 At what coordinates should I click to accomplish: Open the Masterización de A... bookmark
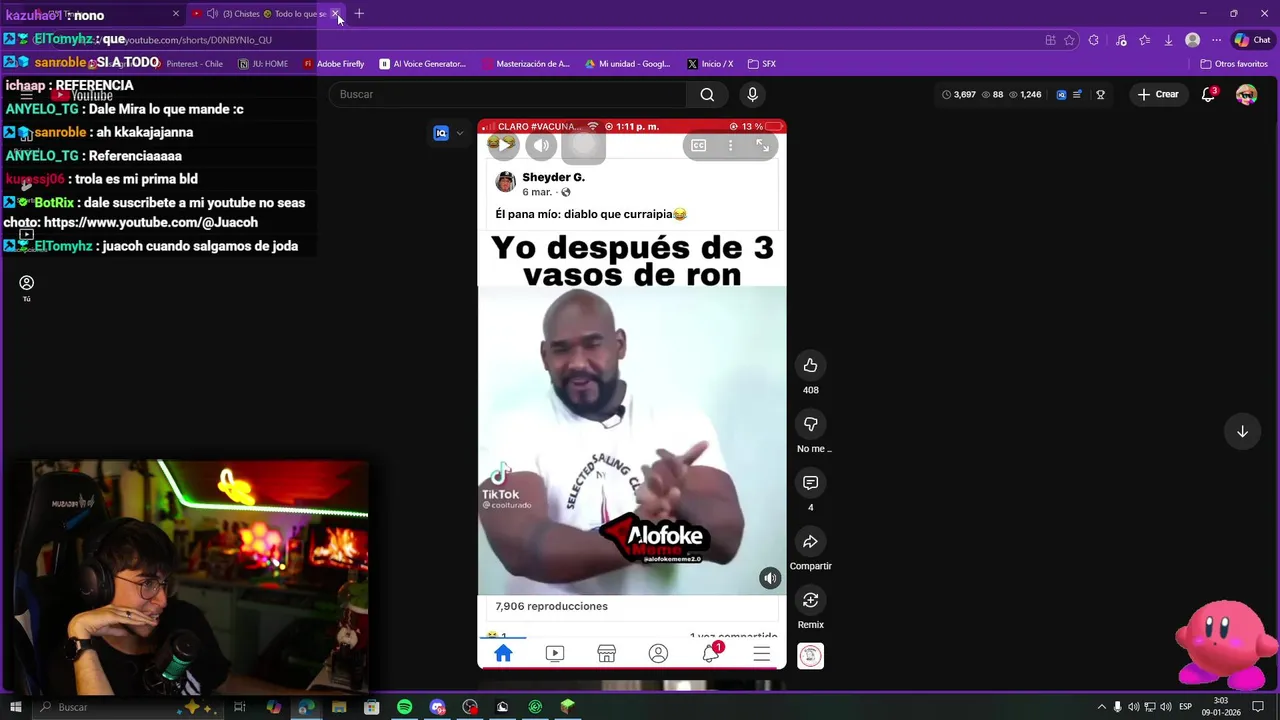point(525,64)
